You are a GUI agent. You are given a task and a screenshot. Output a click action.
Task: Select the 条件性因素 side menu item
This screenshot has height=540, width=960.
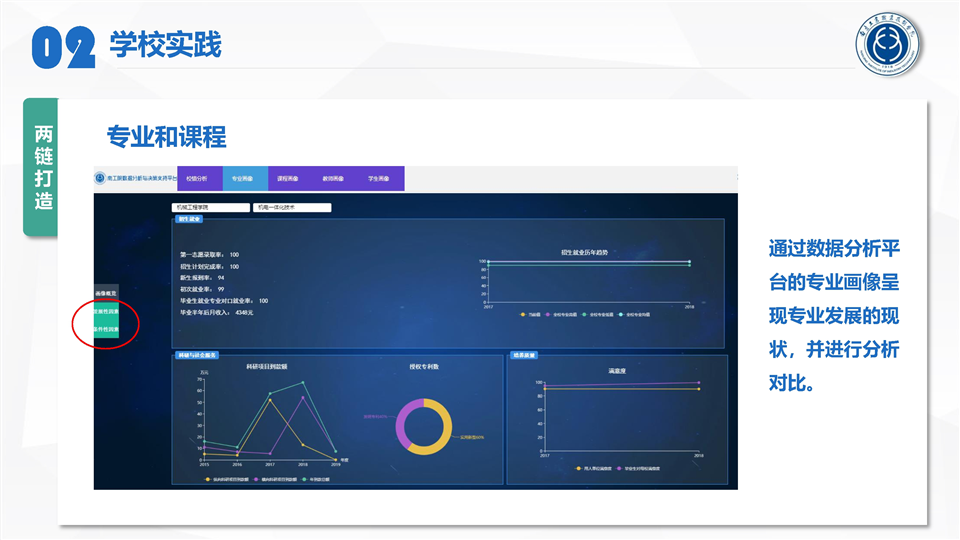click(106, 329)
